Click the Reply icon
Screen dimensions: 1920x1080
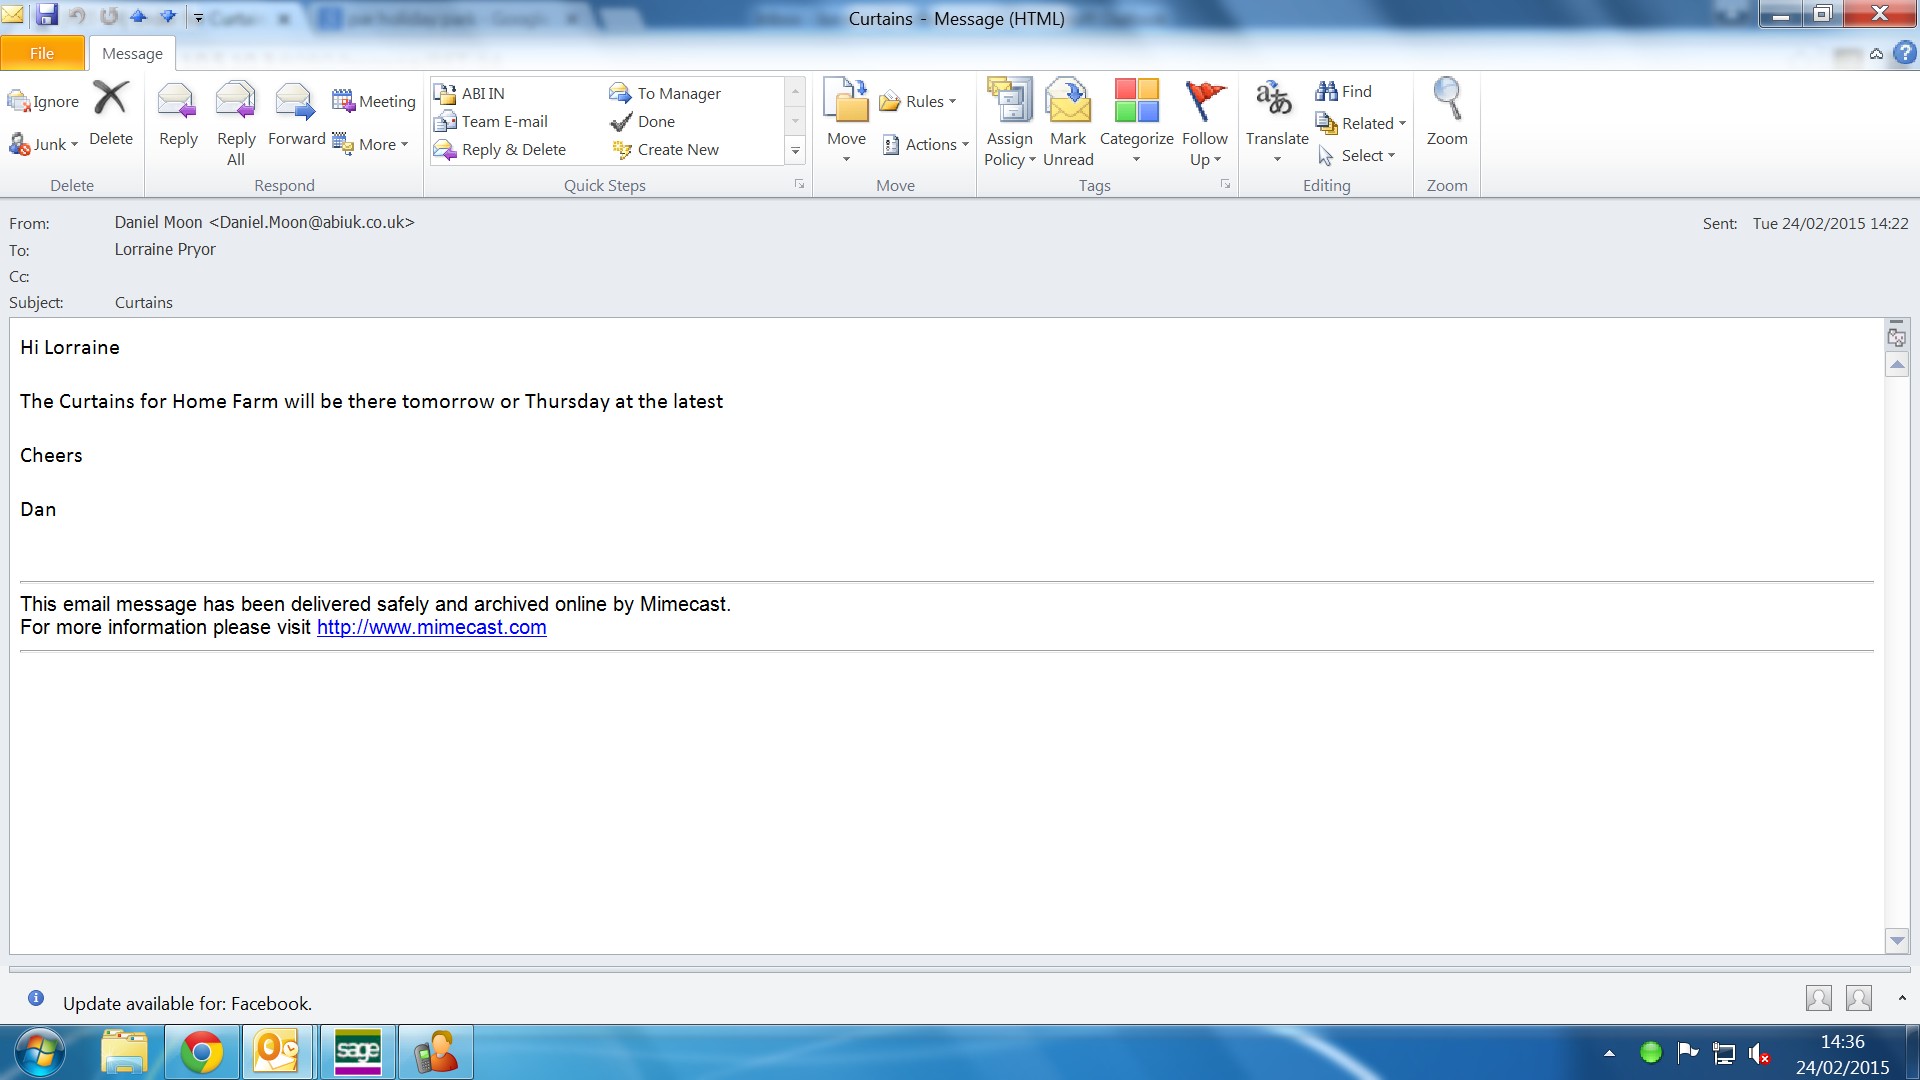point(178,101)
